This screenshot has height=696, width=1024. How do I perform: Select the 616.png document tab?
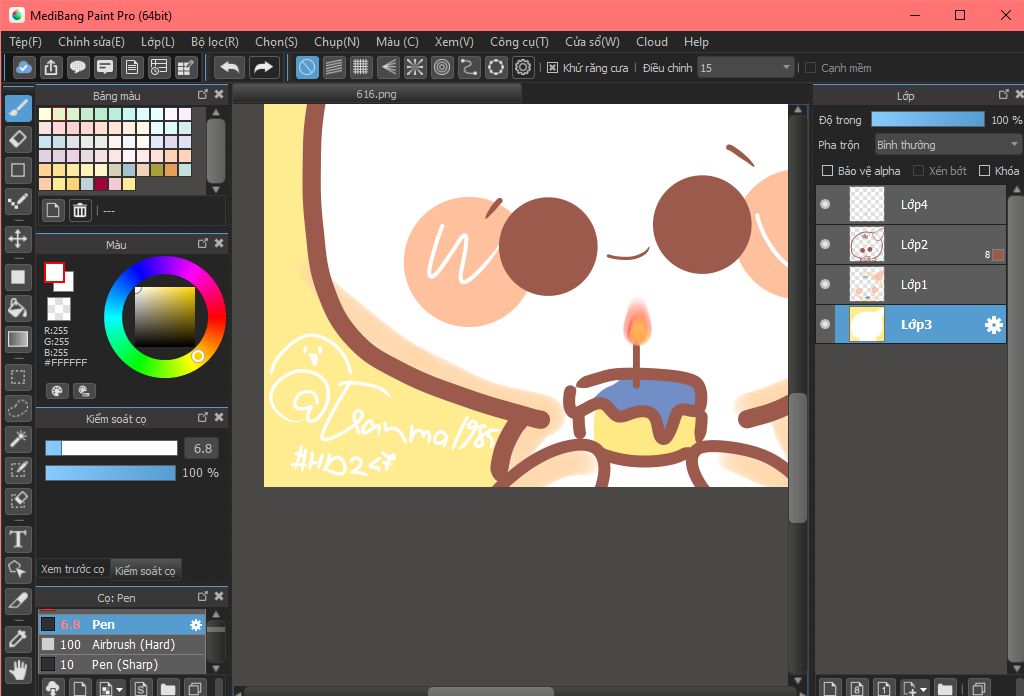pos(377,94)
